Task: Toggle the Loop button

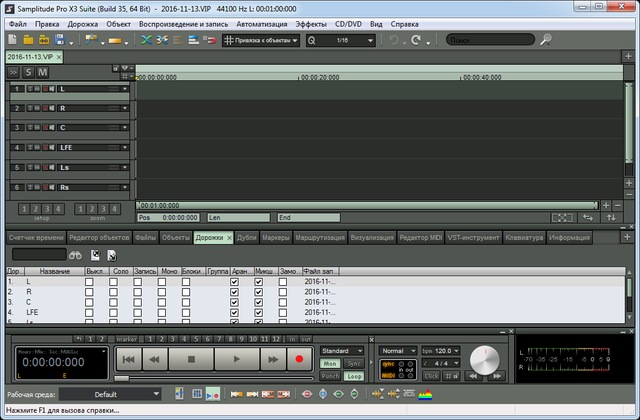Action: coord(354,376)
